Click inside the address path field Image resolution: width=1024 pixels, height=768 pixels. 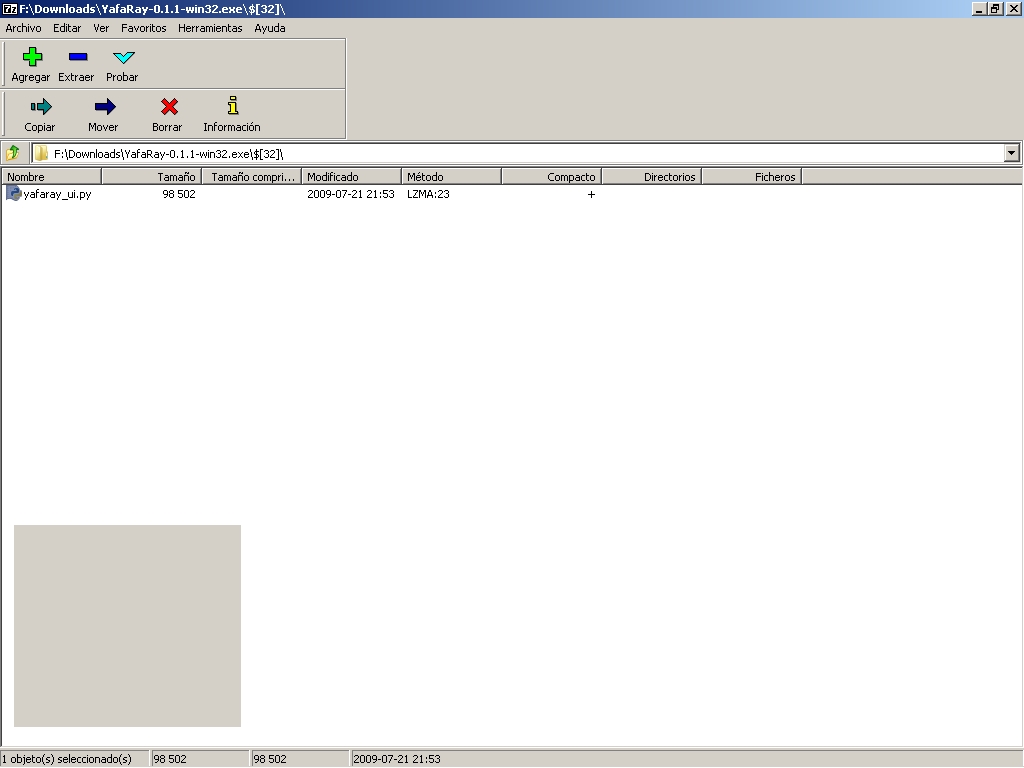[519, 153]
